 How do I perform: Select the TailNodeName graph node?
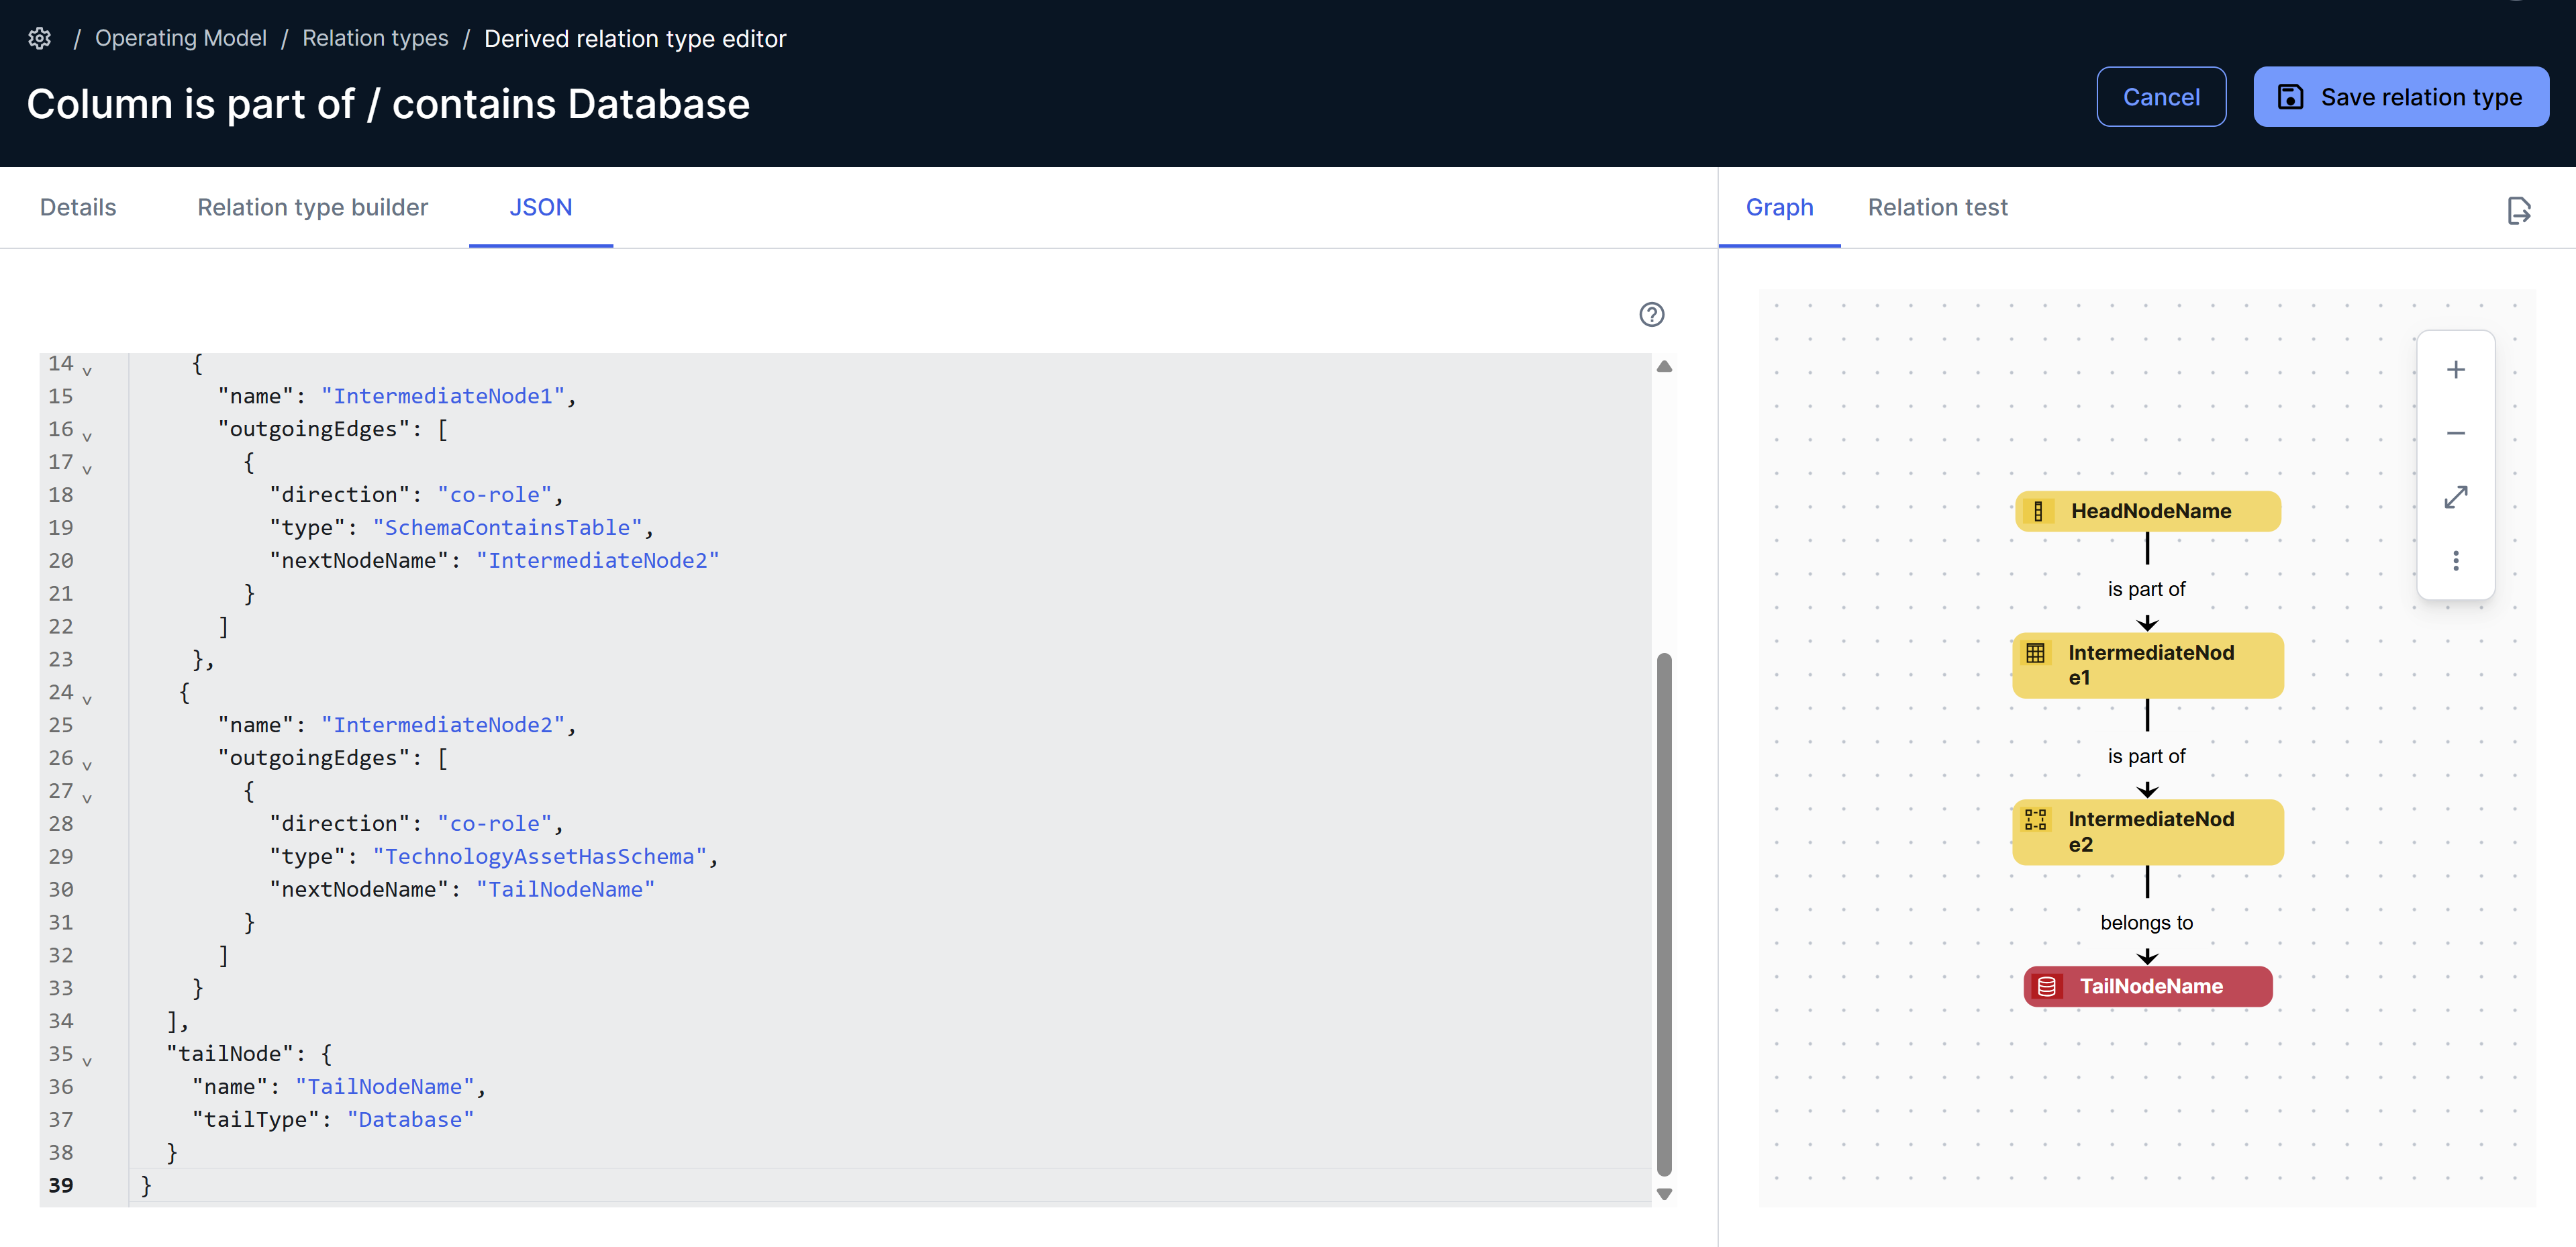(x=2147, y=986)
